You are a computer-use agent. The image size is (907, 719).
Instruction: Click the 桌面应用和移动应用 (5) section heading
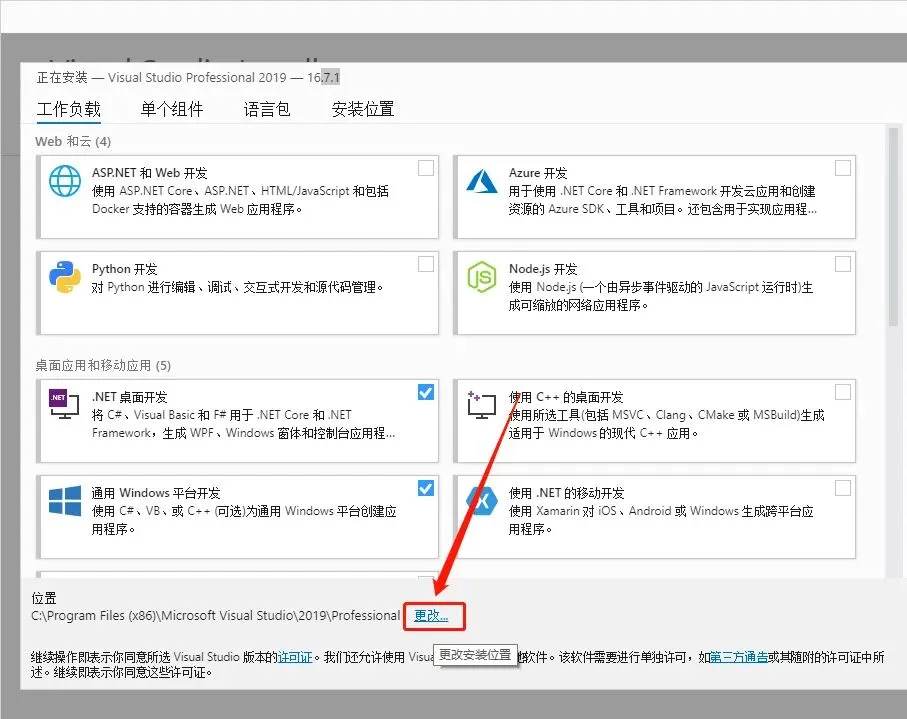pyautogui.click(x=103, y=366)
